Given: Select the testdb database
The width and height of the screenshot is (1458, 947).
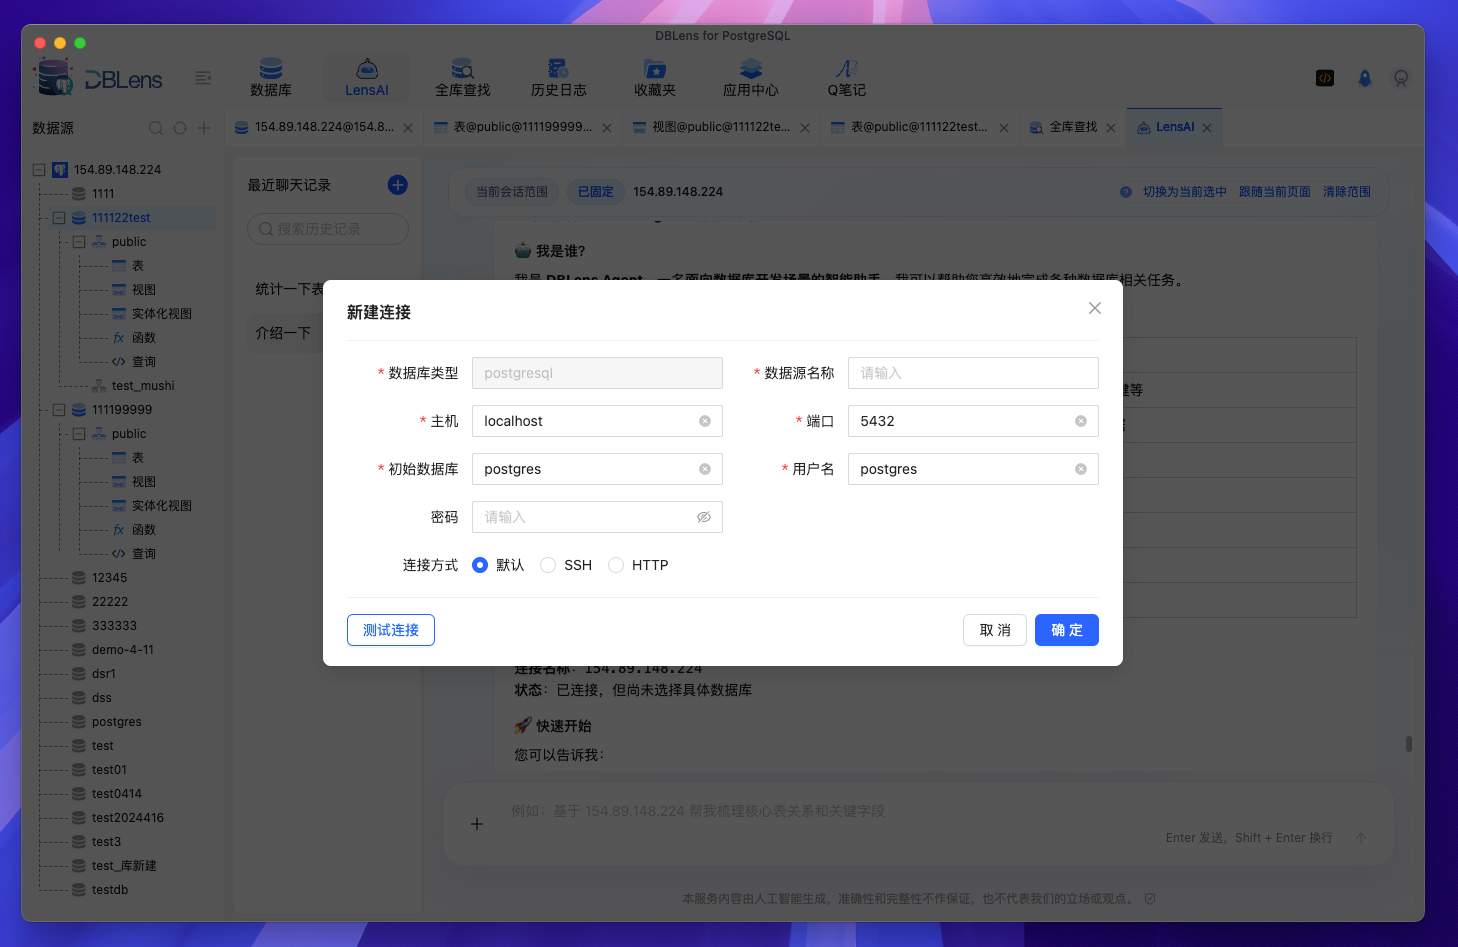Looking at the screenshot, I should (110, 890).
